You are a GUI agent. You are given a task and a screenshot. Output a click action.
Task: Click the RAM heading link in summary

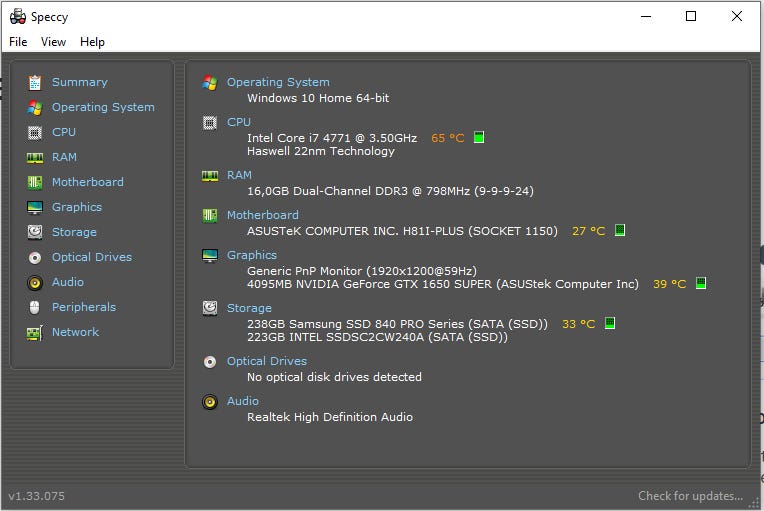pos(239,175)
